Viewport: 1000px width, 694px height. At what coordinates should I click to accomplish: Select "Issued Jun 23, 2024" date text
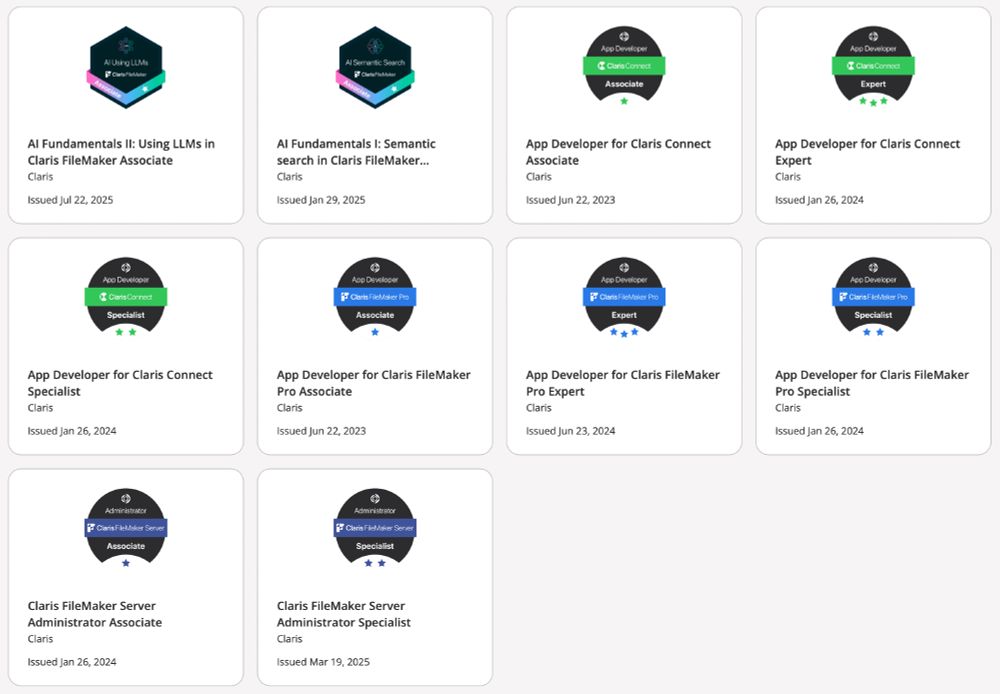click(571, 431)
